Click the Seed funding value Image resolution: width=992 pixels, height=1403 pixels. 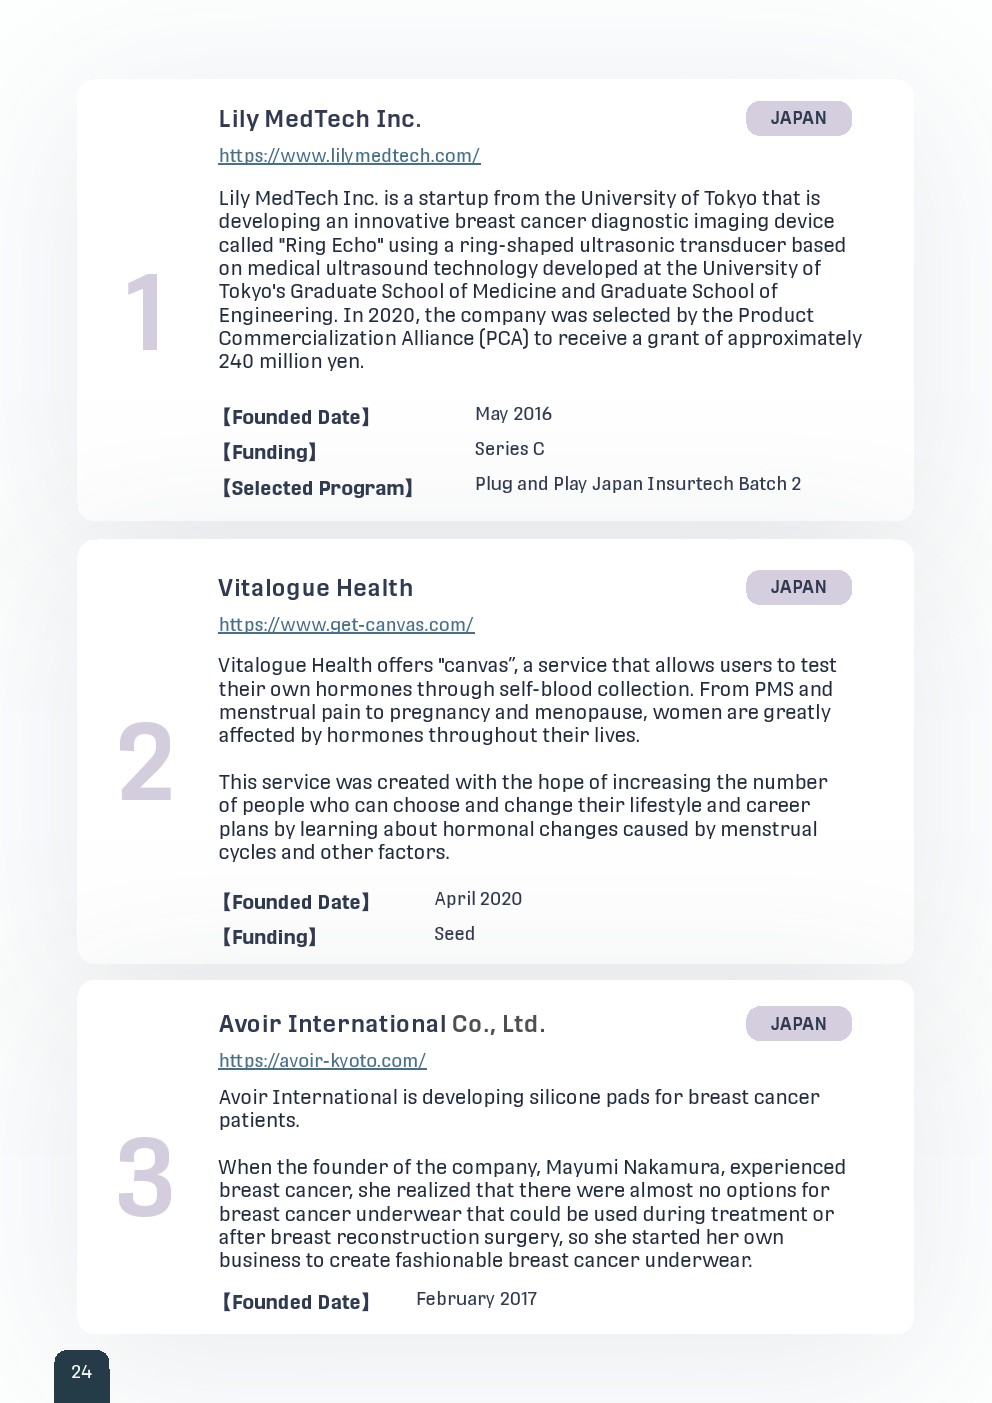click(x=454, y=934)
